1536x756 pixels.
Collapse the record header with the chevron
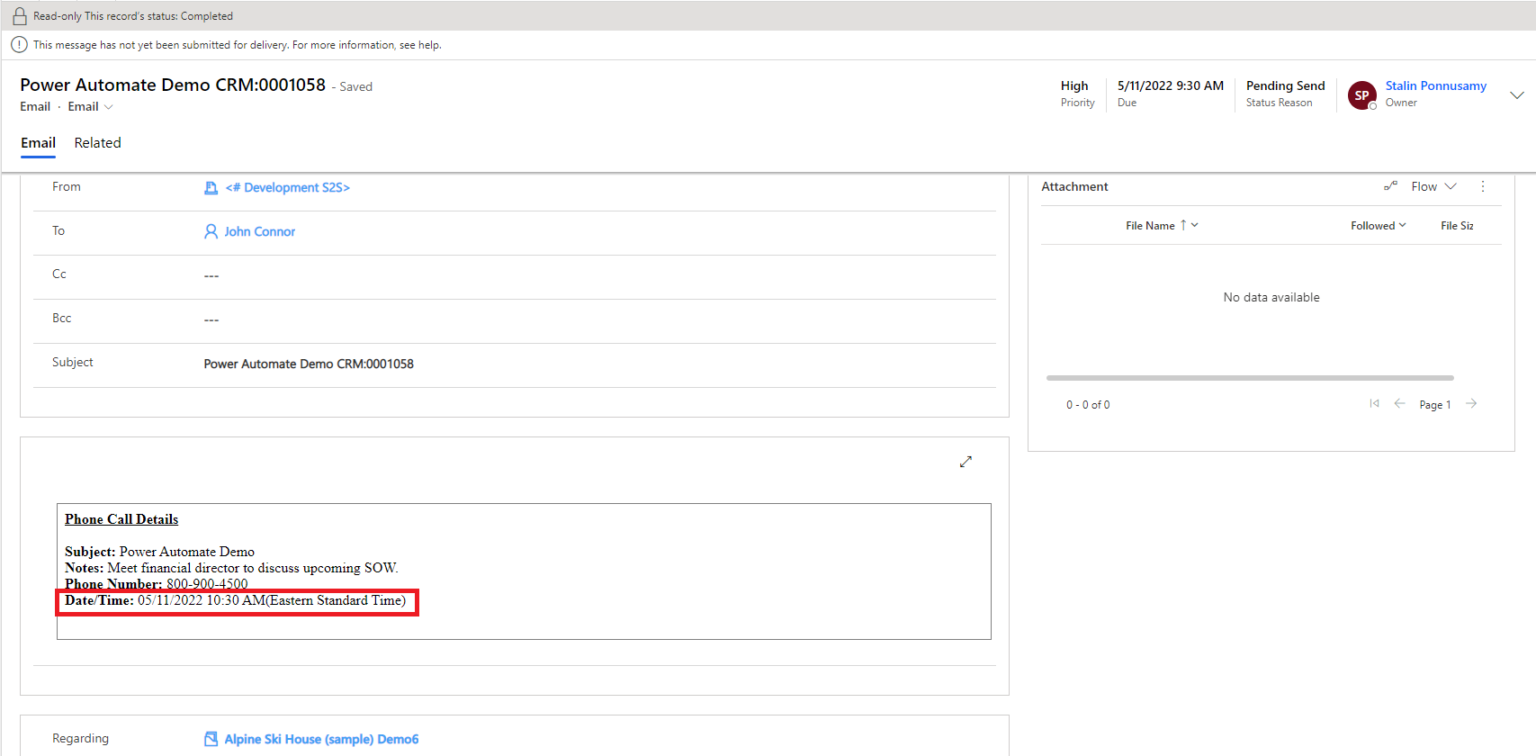point(1517,94)
